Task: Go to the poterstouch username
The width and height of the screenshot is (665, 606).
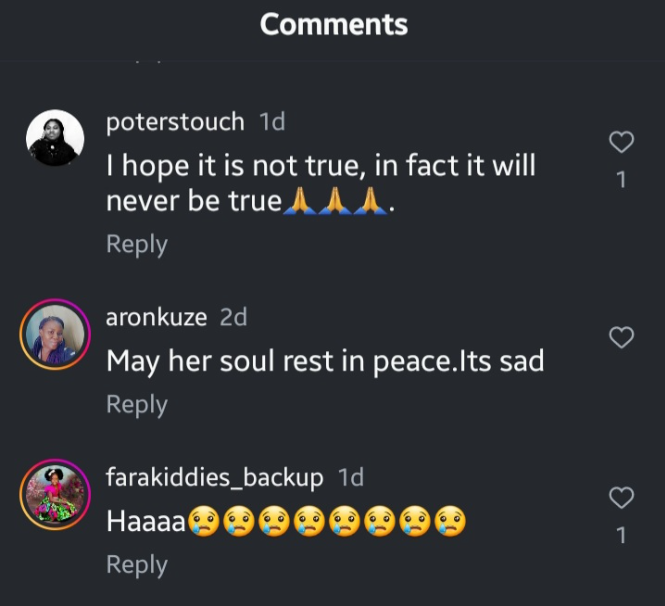Action: [175, 122]
